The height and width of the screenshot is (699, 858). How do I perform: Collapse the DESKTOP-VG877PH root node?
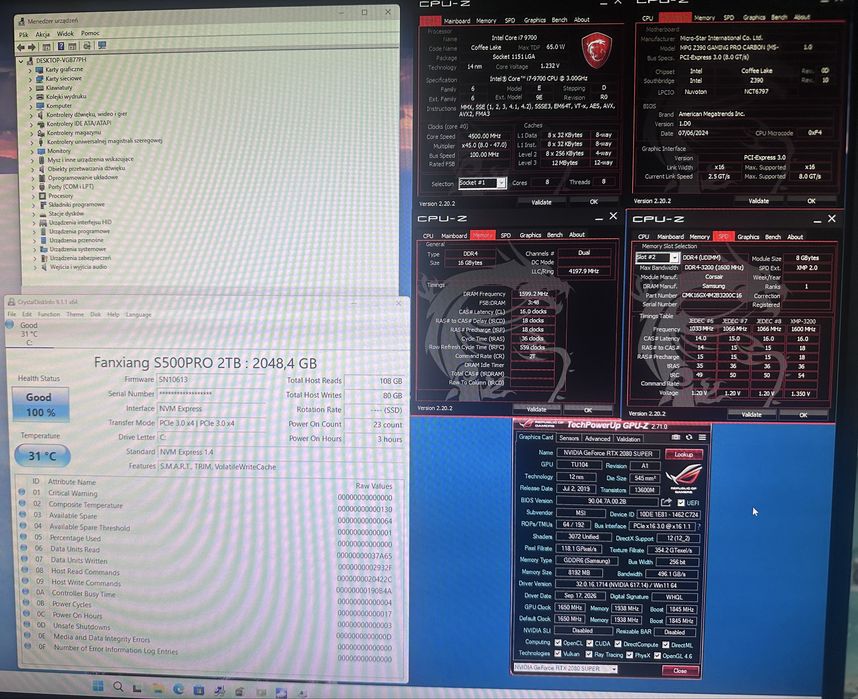(21, 61)
